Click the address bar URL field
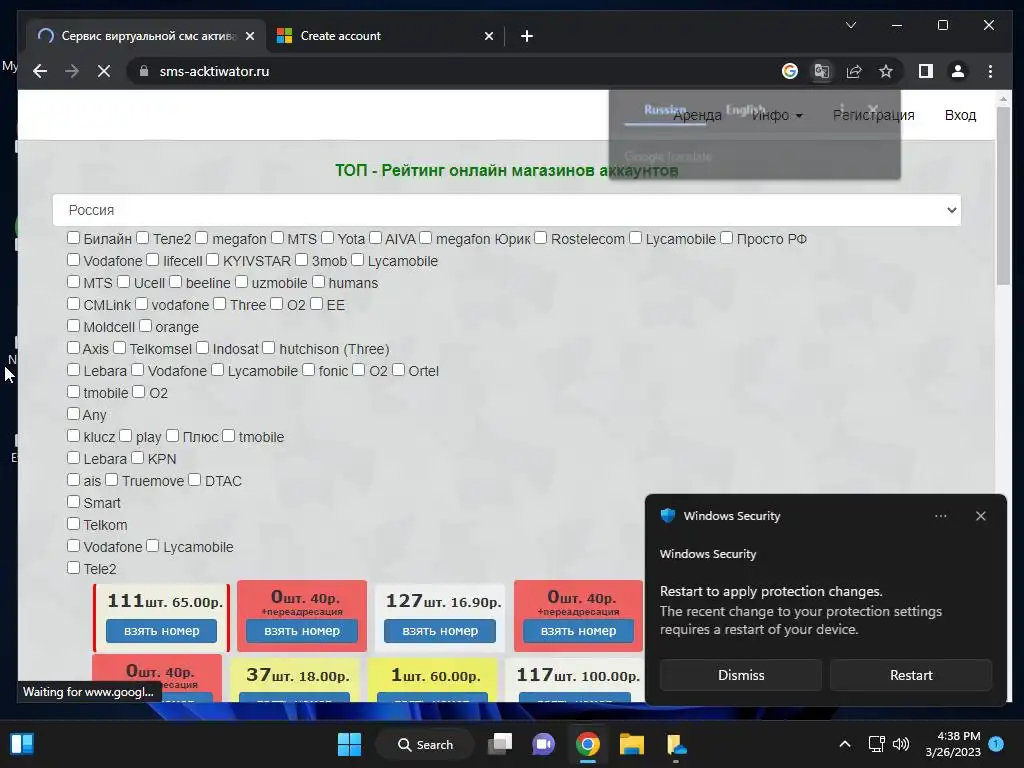1024x768 pixels. click(457, 71)
